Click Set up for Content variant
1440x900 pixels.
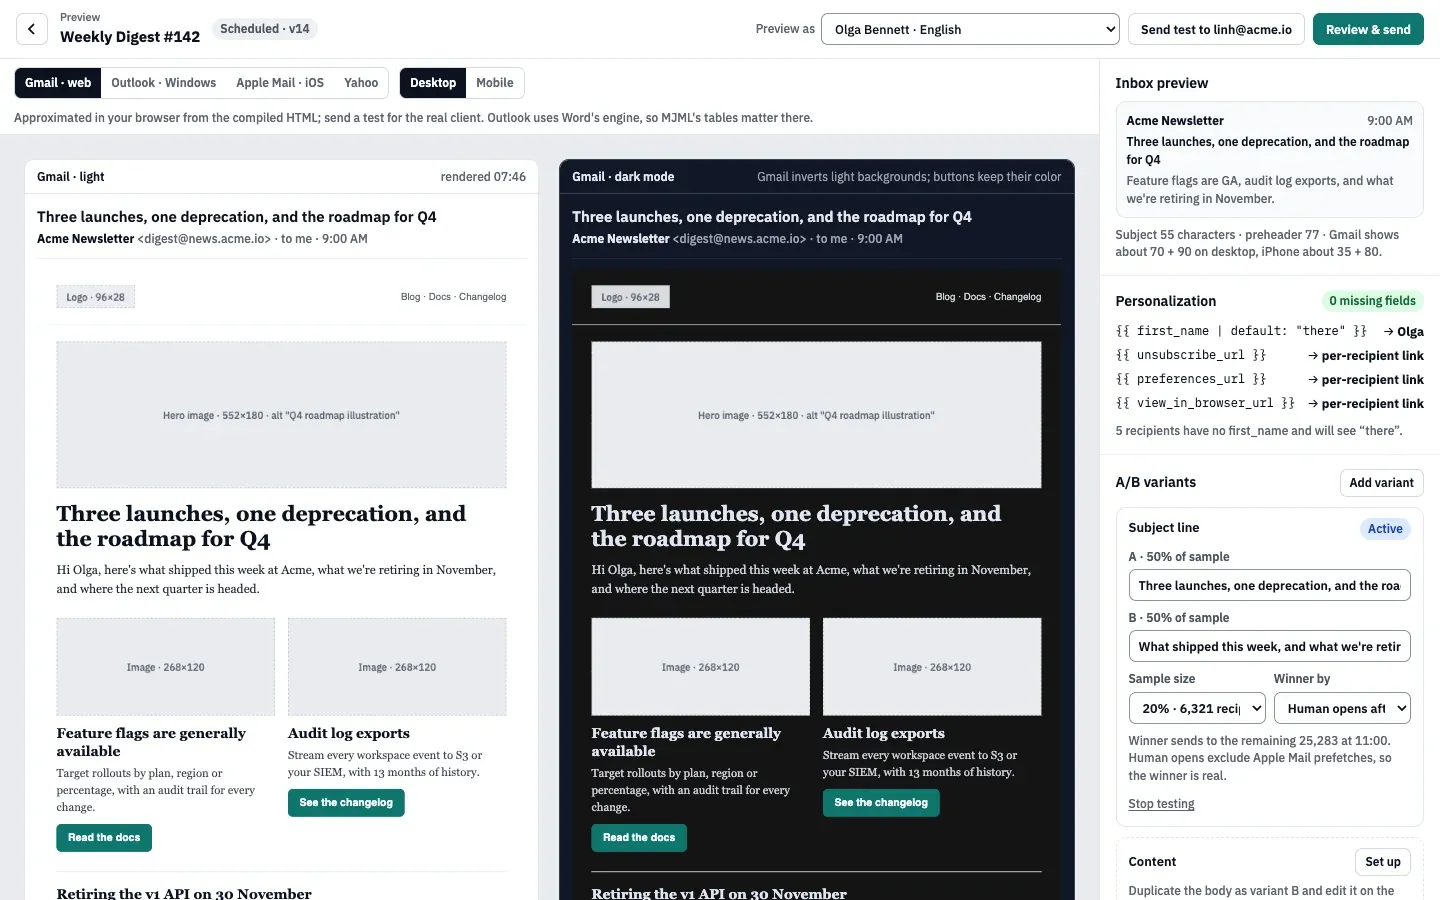pos(1383,862)
